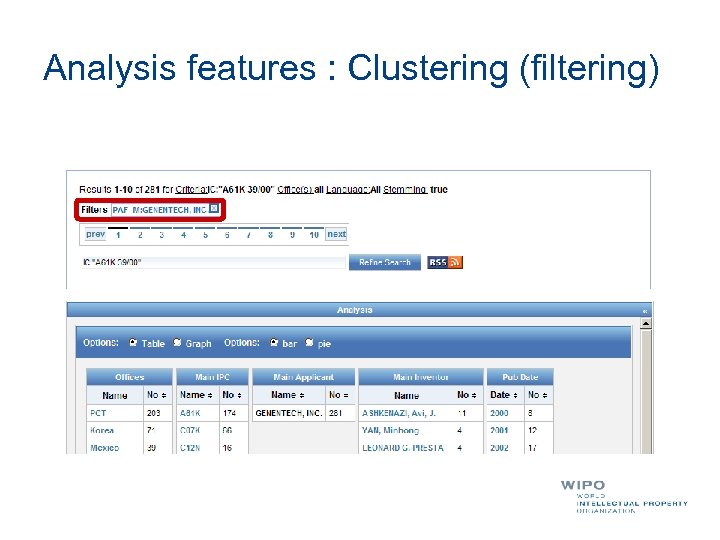Click the Main Inventor table header
The height and width of the screenshot is (540, 720).
click(421, 377)
